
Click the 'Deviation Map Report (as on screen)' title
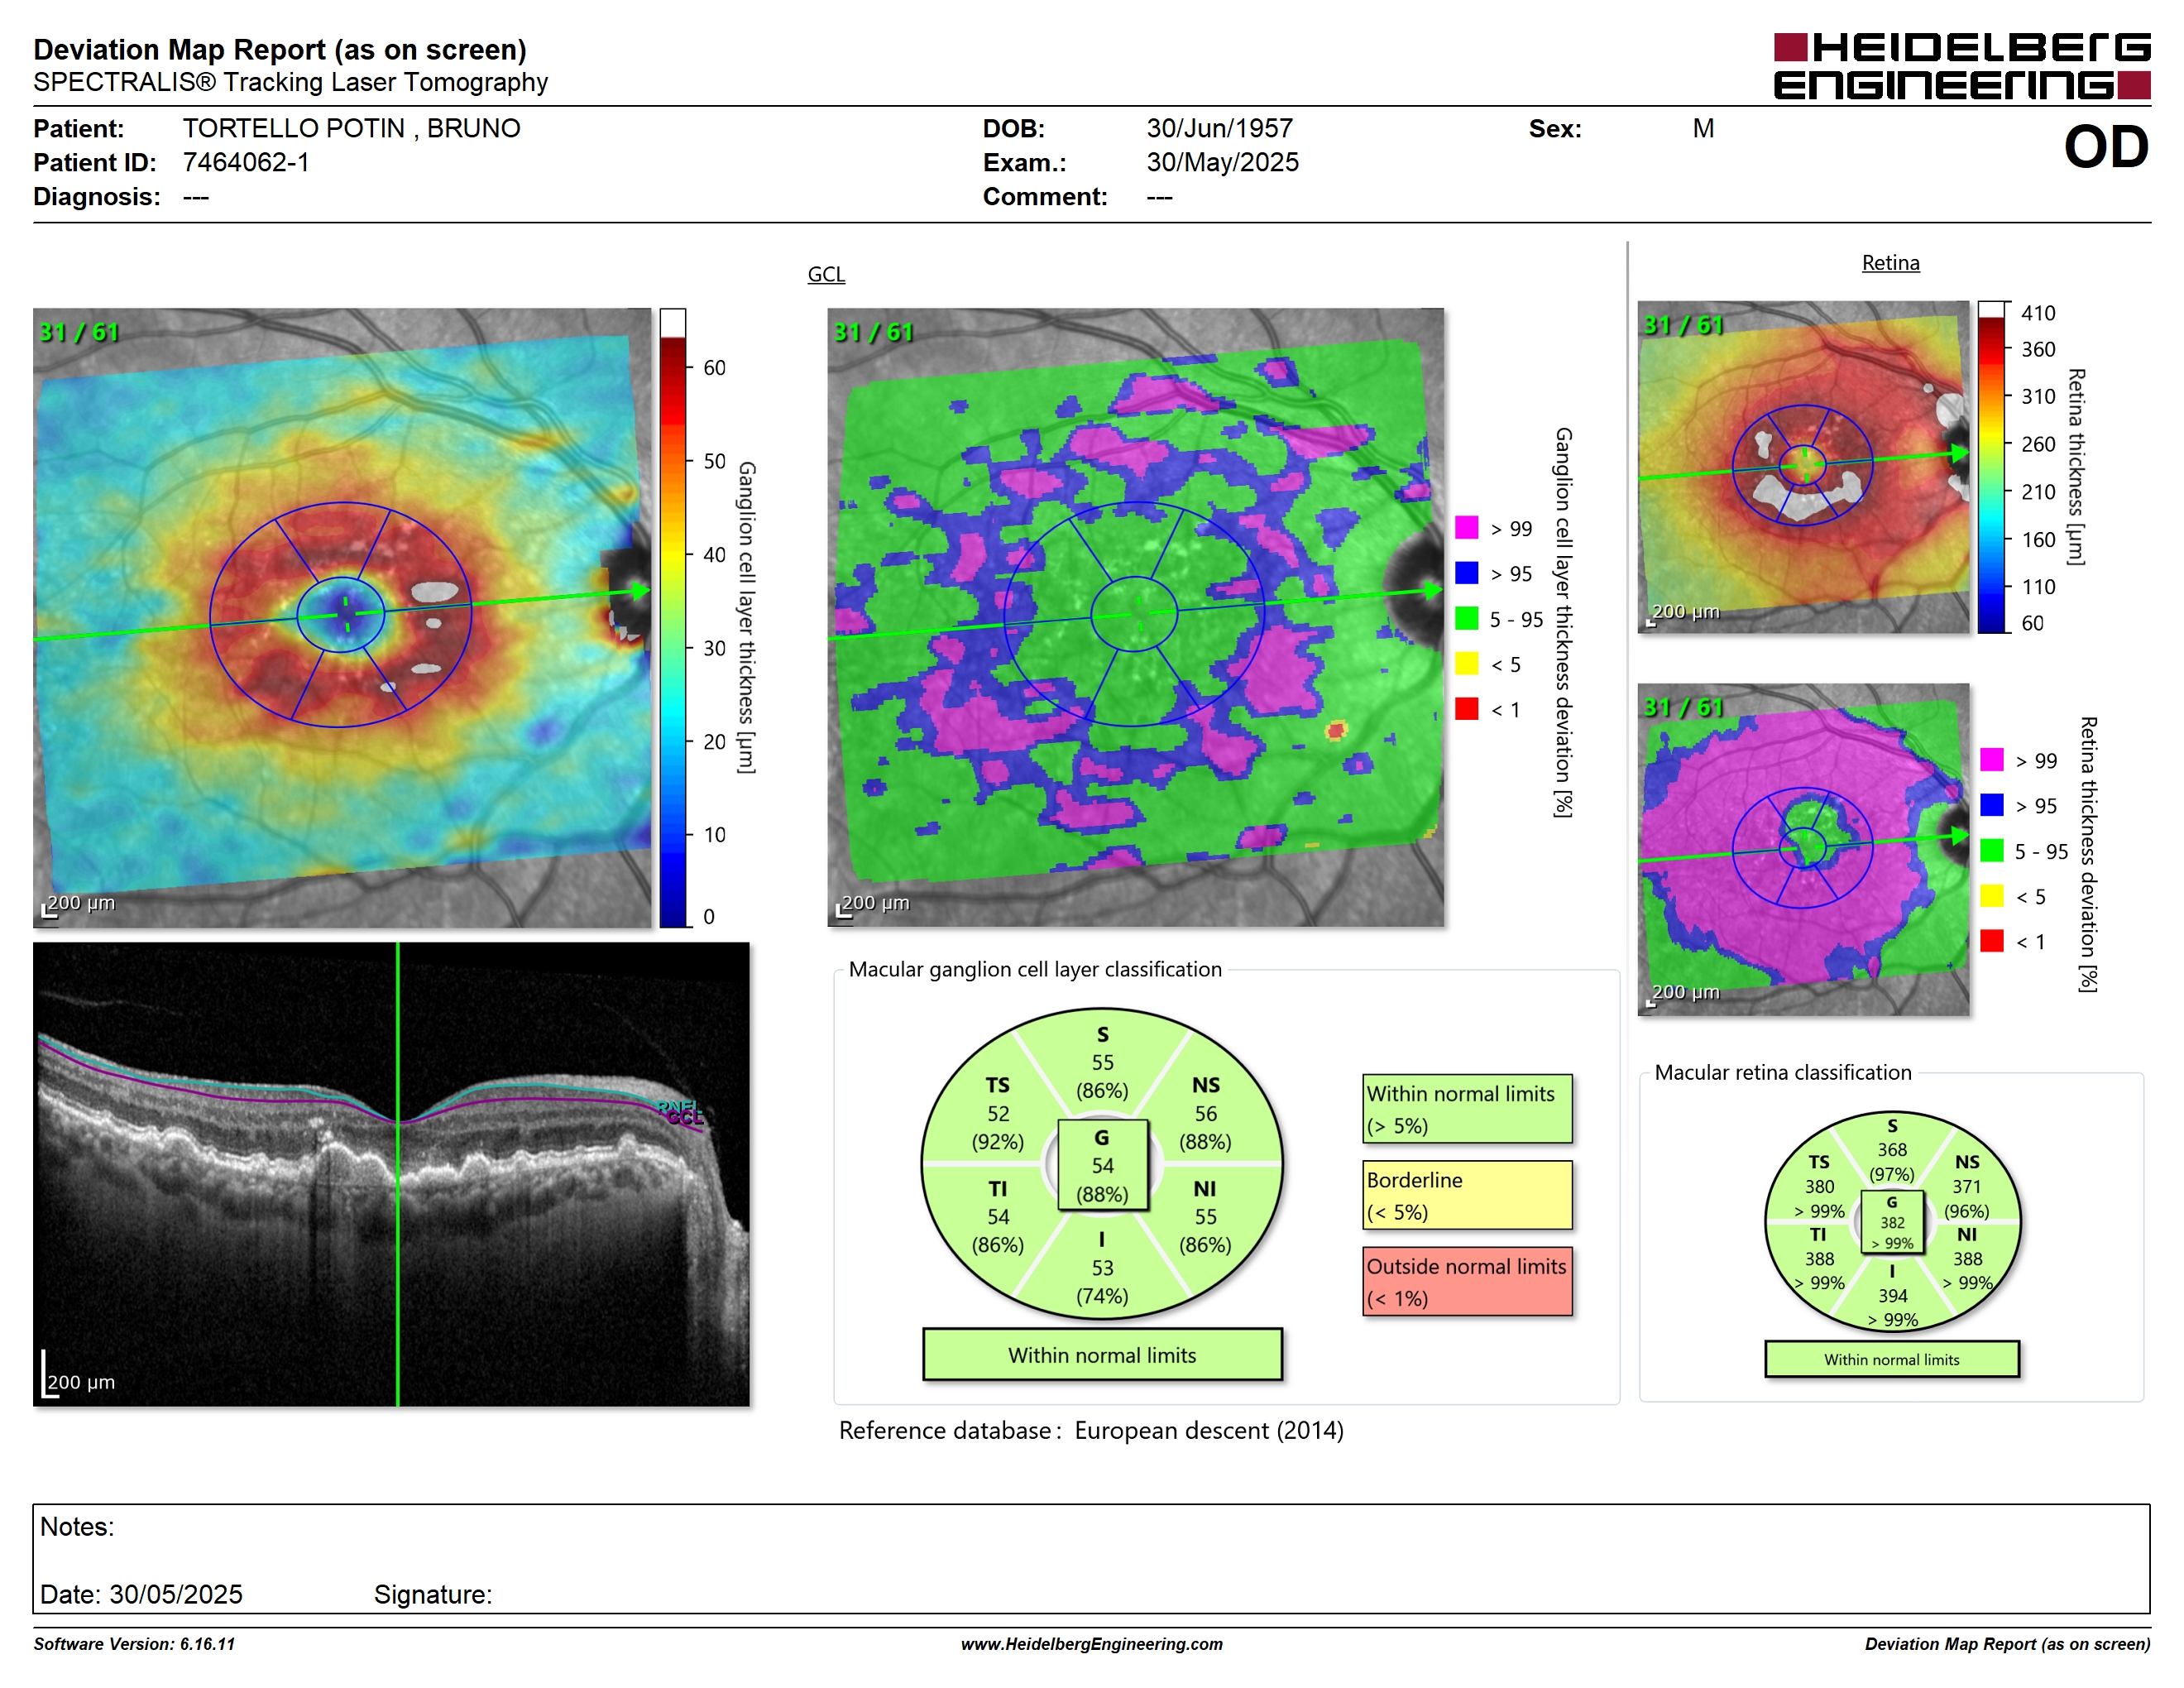[280, 49]
